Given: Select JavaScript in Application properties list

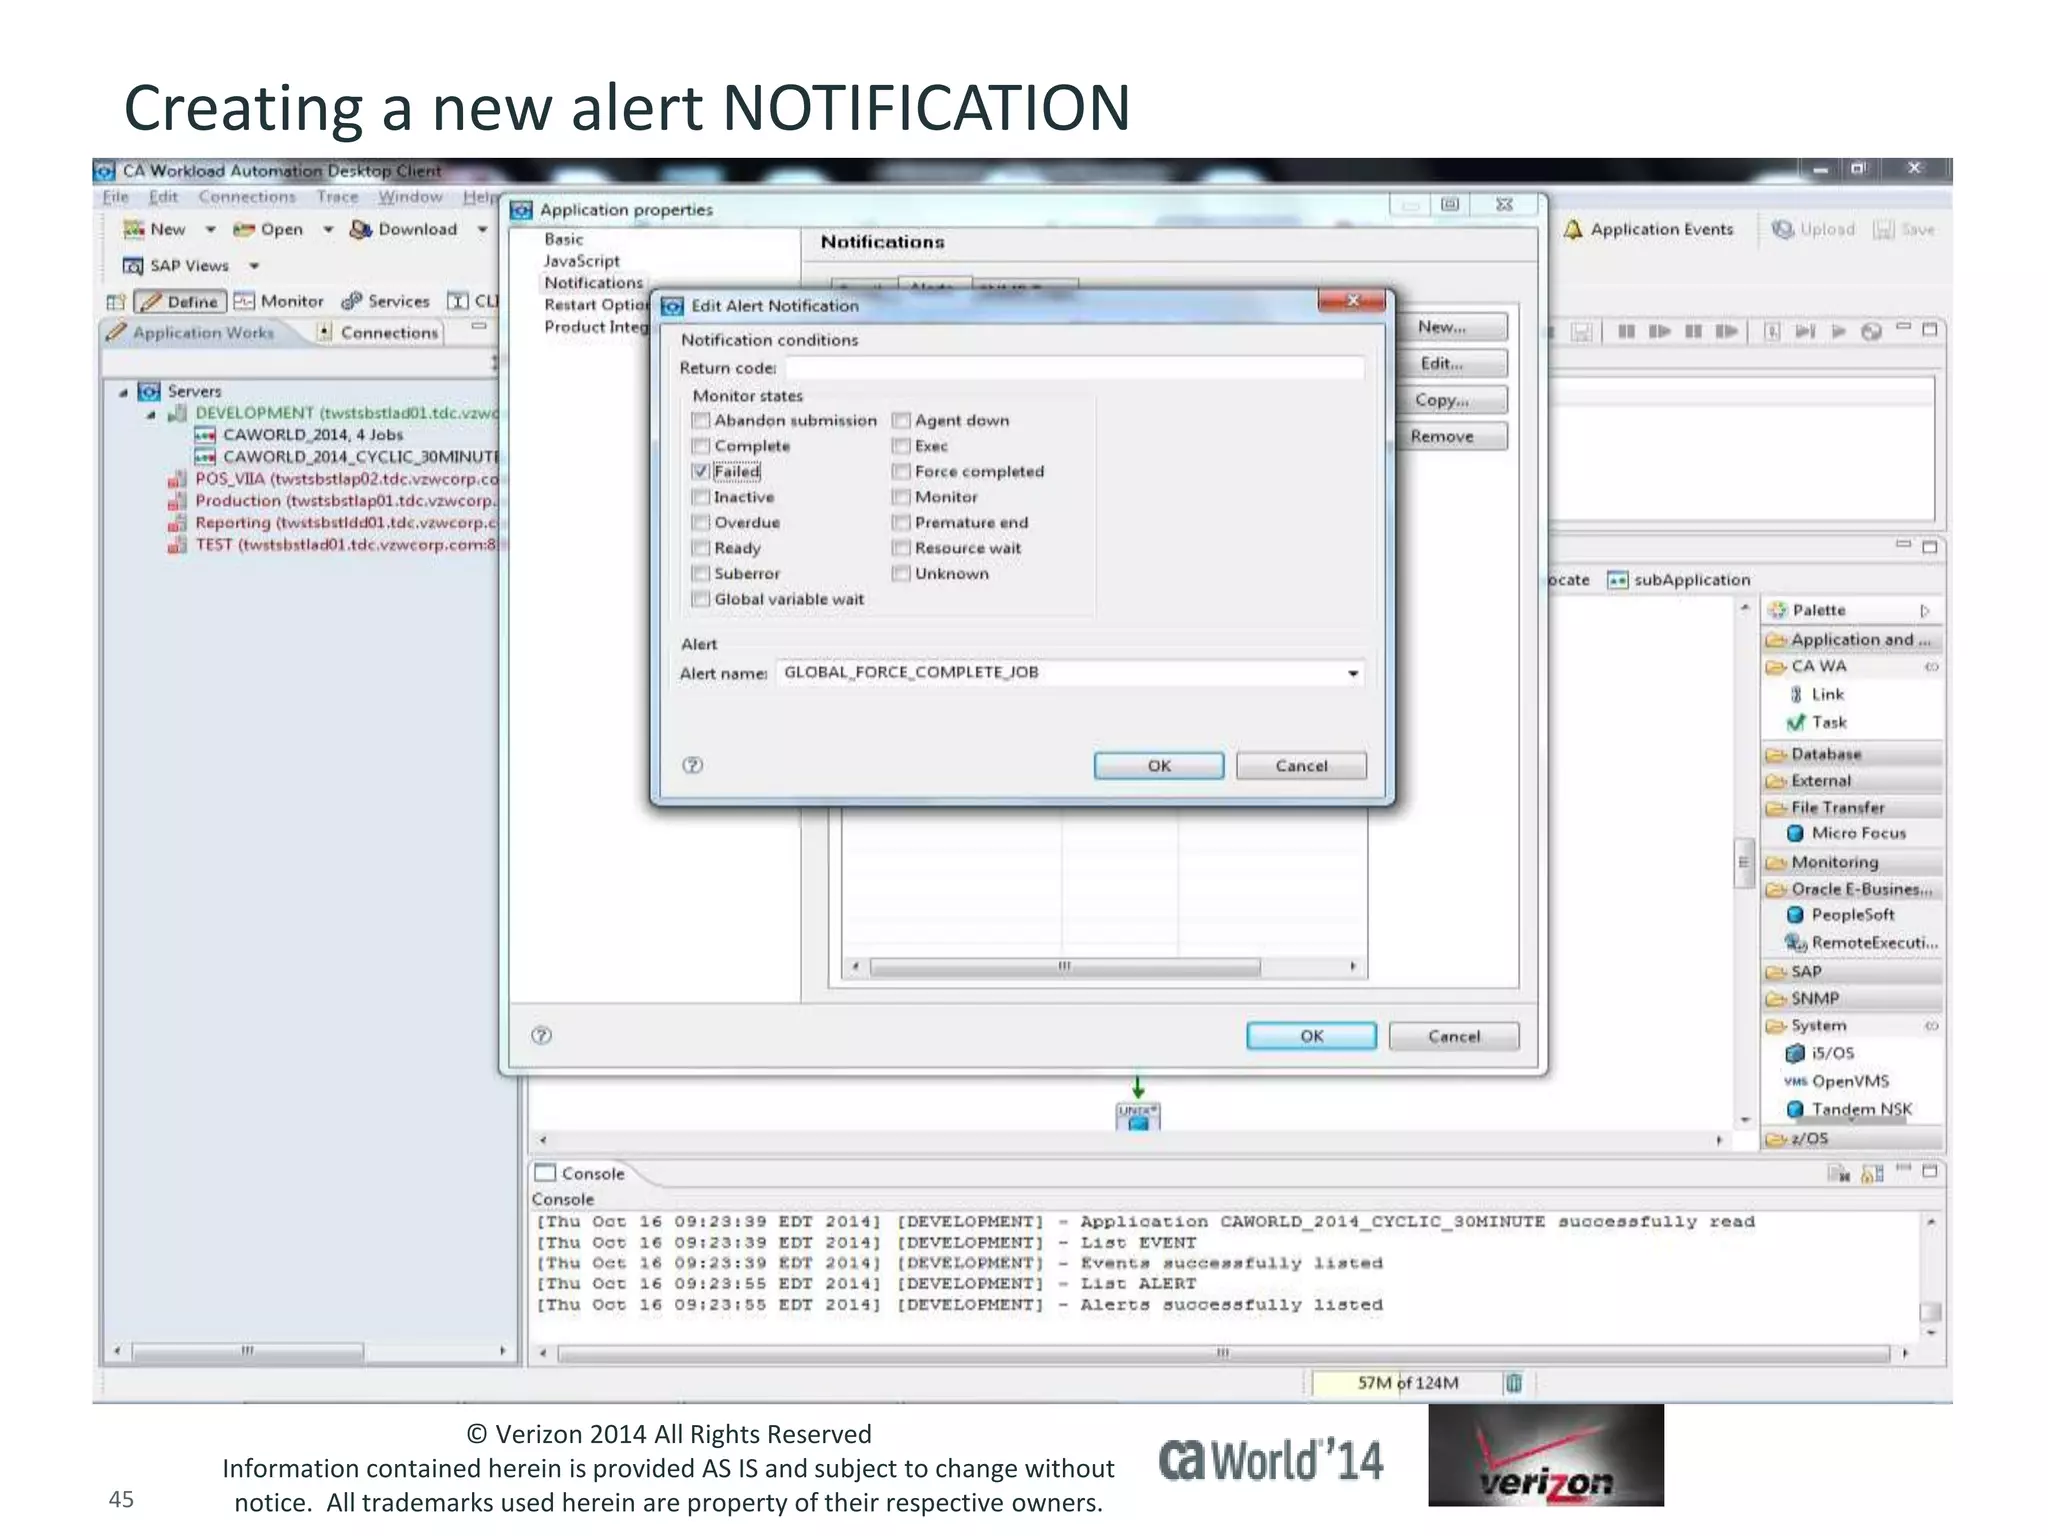Looking at the screenshot, I should [582, 261].
